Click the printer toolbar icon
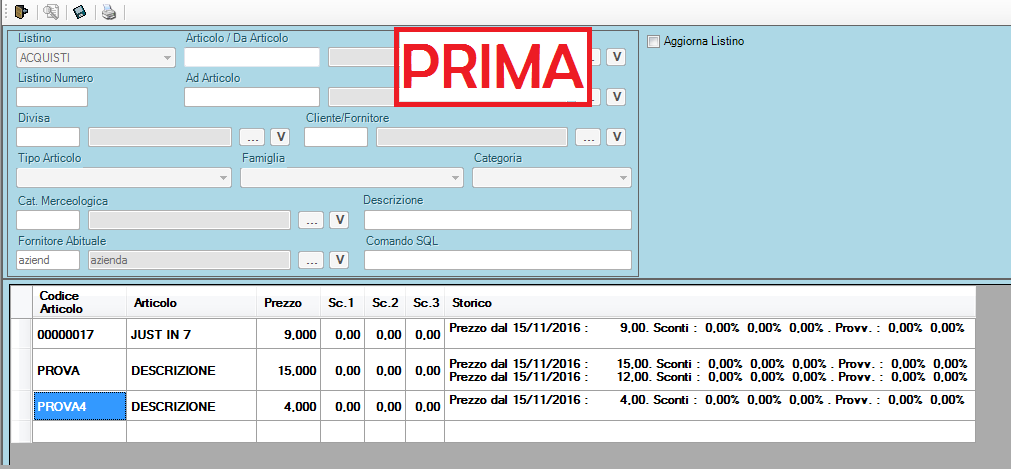Image resolution: width=1011 pixels, height=469 pixels. [109, 11]
